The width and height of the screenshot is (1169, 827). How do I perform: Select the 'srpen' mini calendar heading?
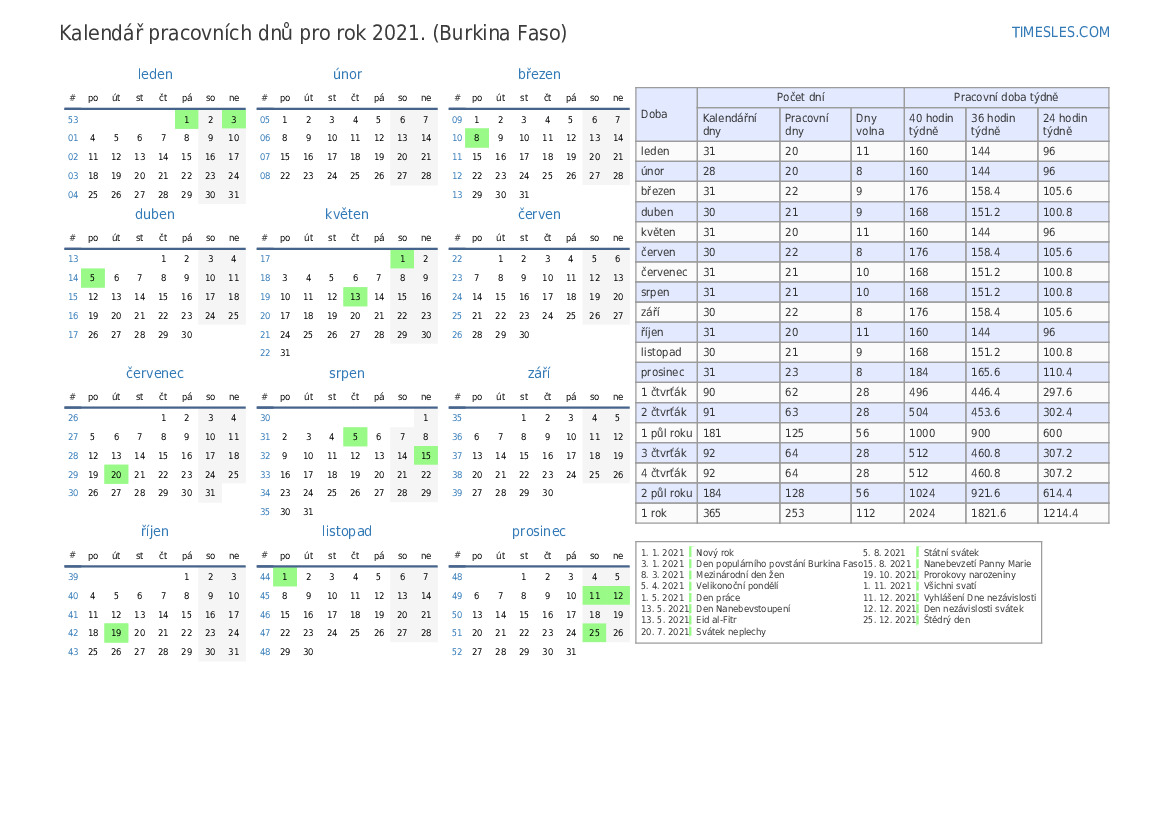[347, 373]
